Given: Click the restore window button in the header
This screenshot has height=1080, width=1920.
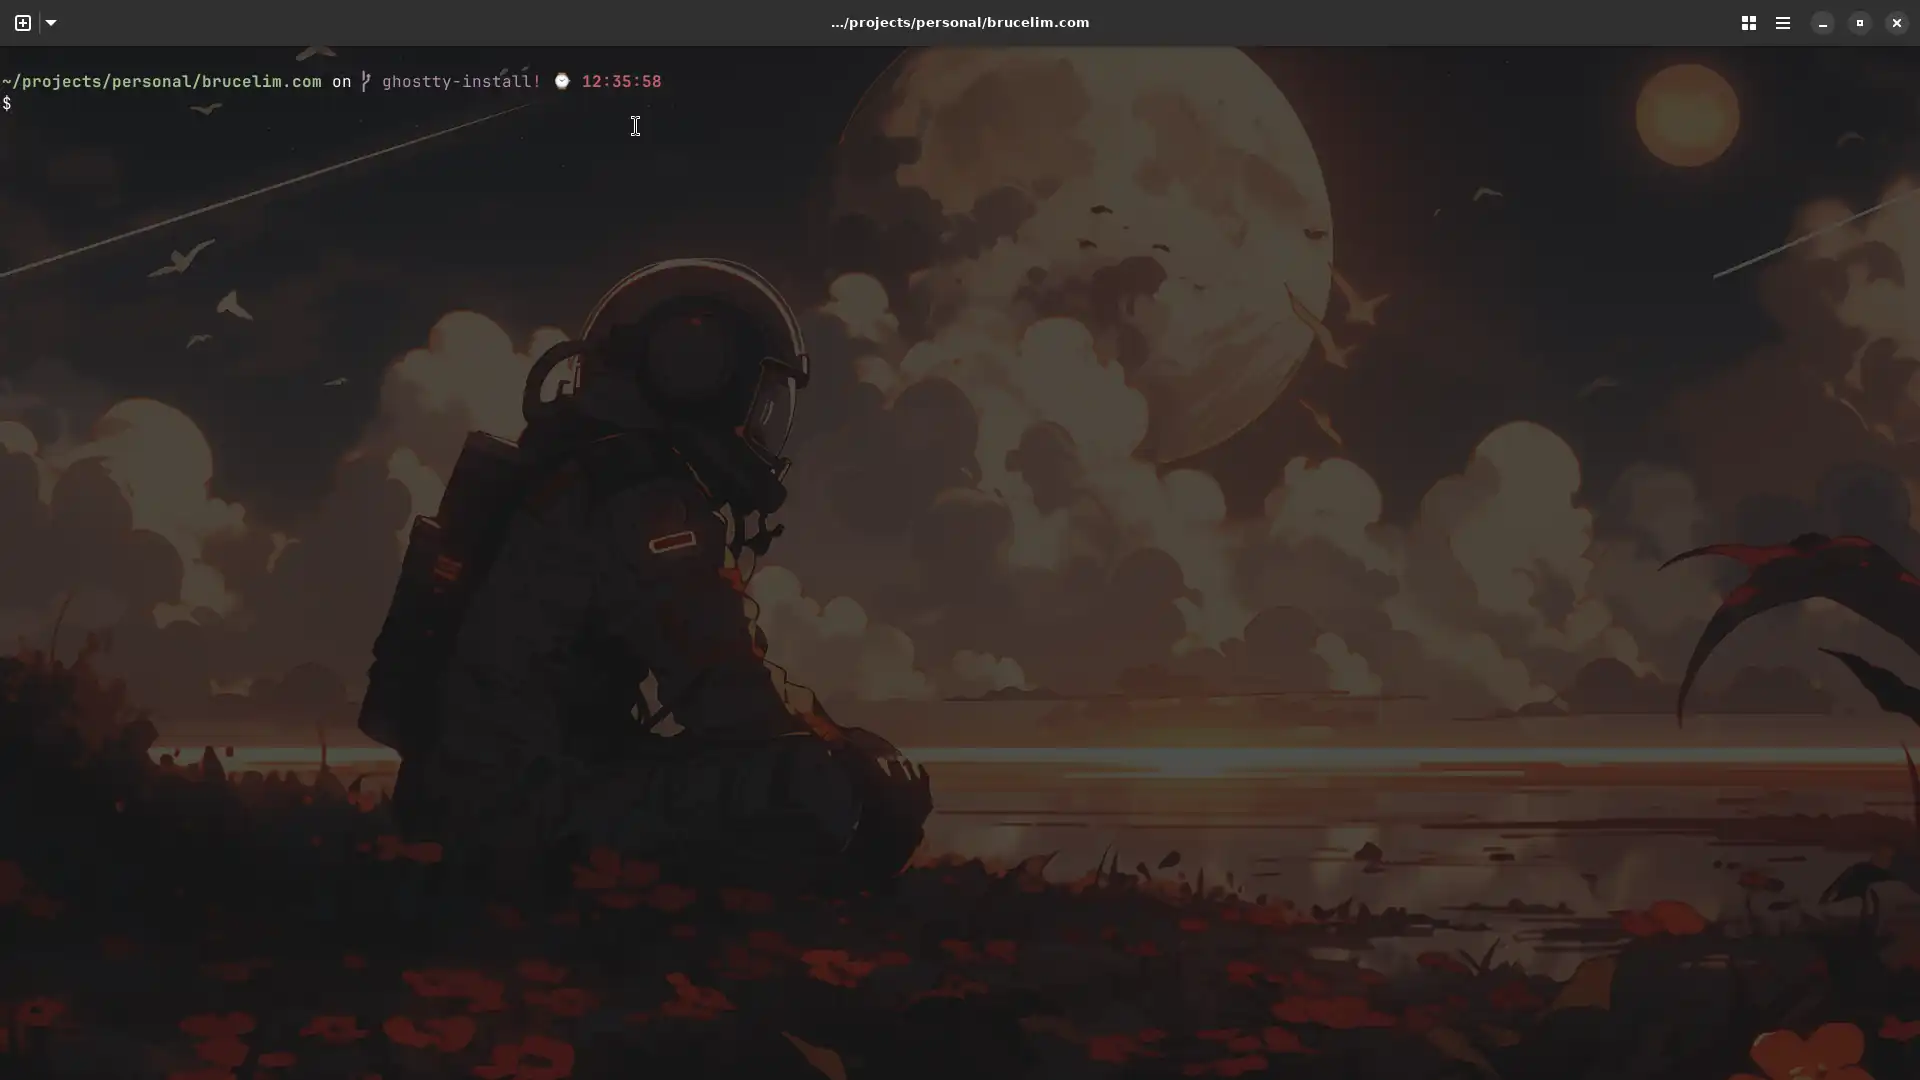Looking at the screenshot, I should click(x=1858, y=22).
